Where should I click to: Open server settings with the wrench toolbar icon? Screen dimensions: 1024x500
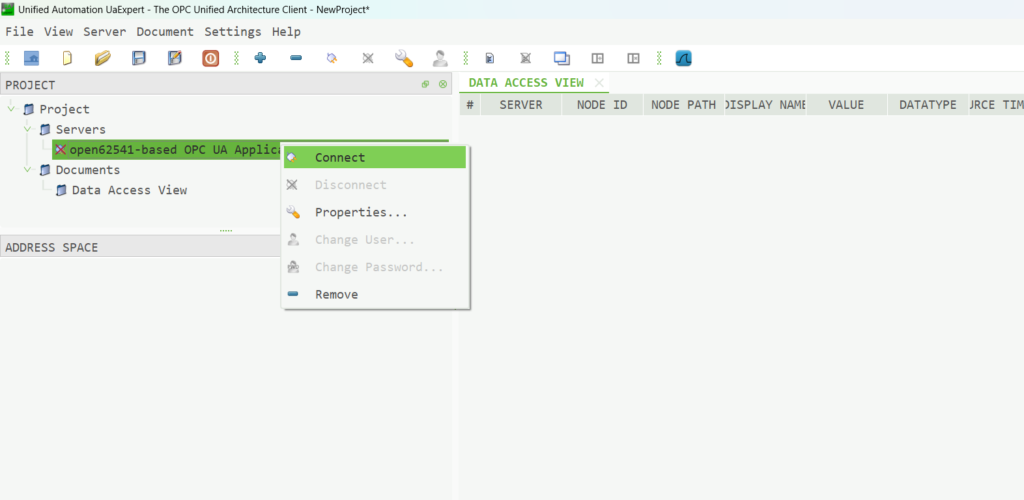pos(404,58)
